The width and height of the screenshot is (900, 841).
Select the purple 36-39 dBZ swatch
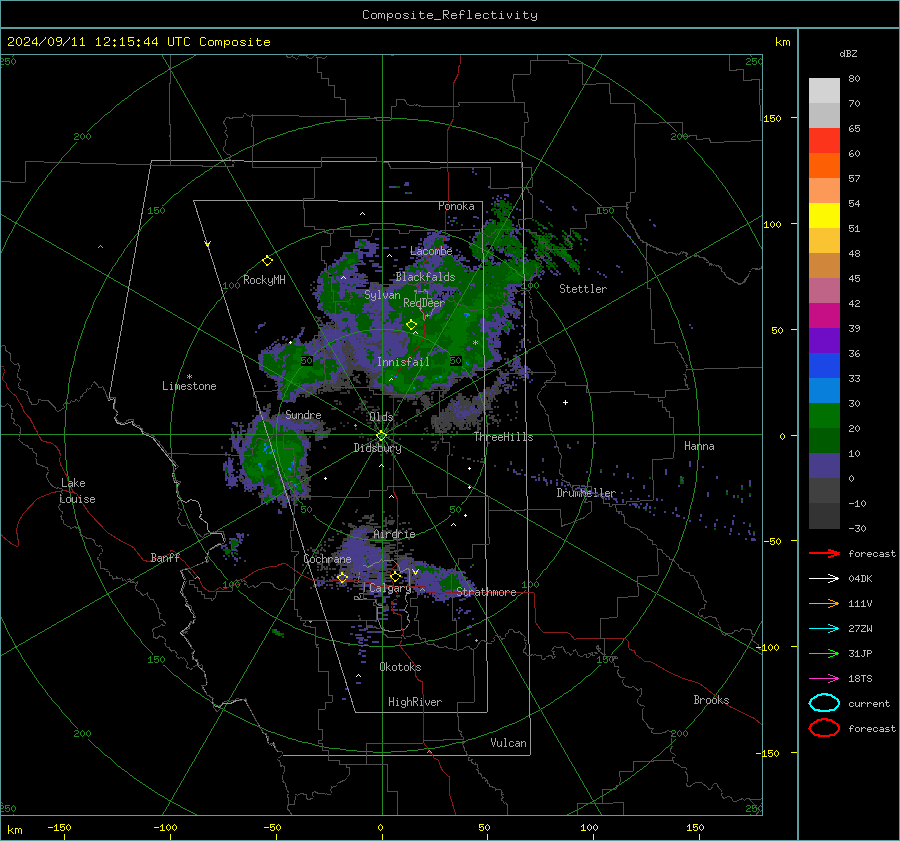pyautogui.click(x=824, y=341)
